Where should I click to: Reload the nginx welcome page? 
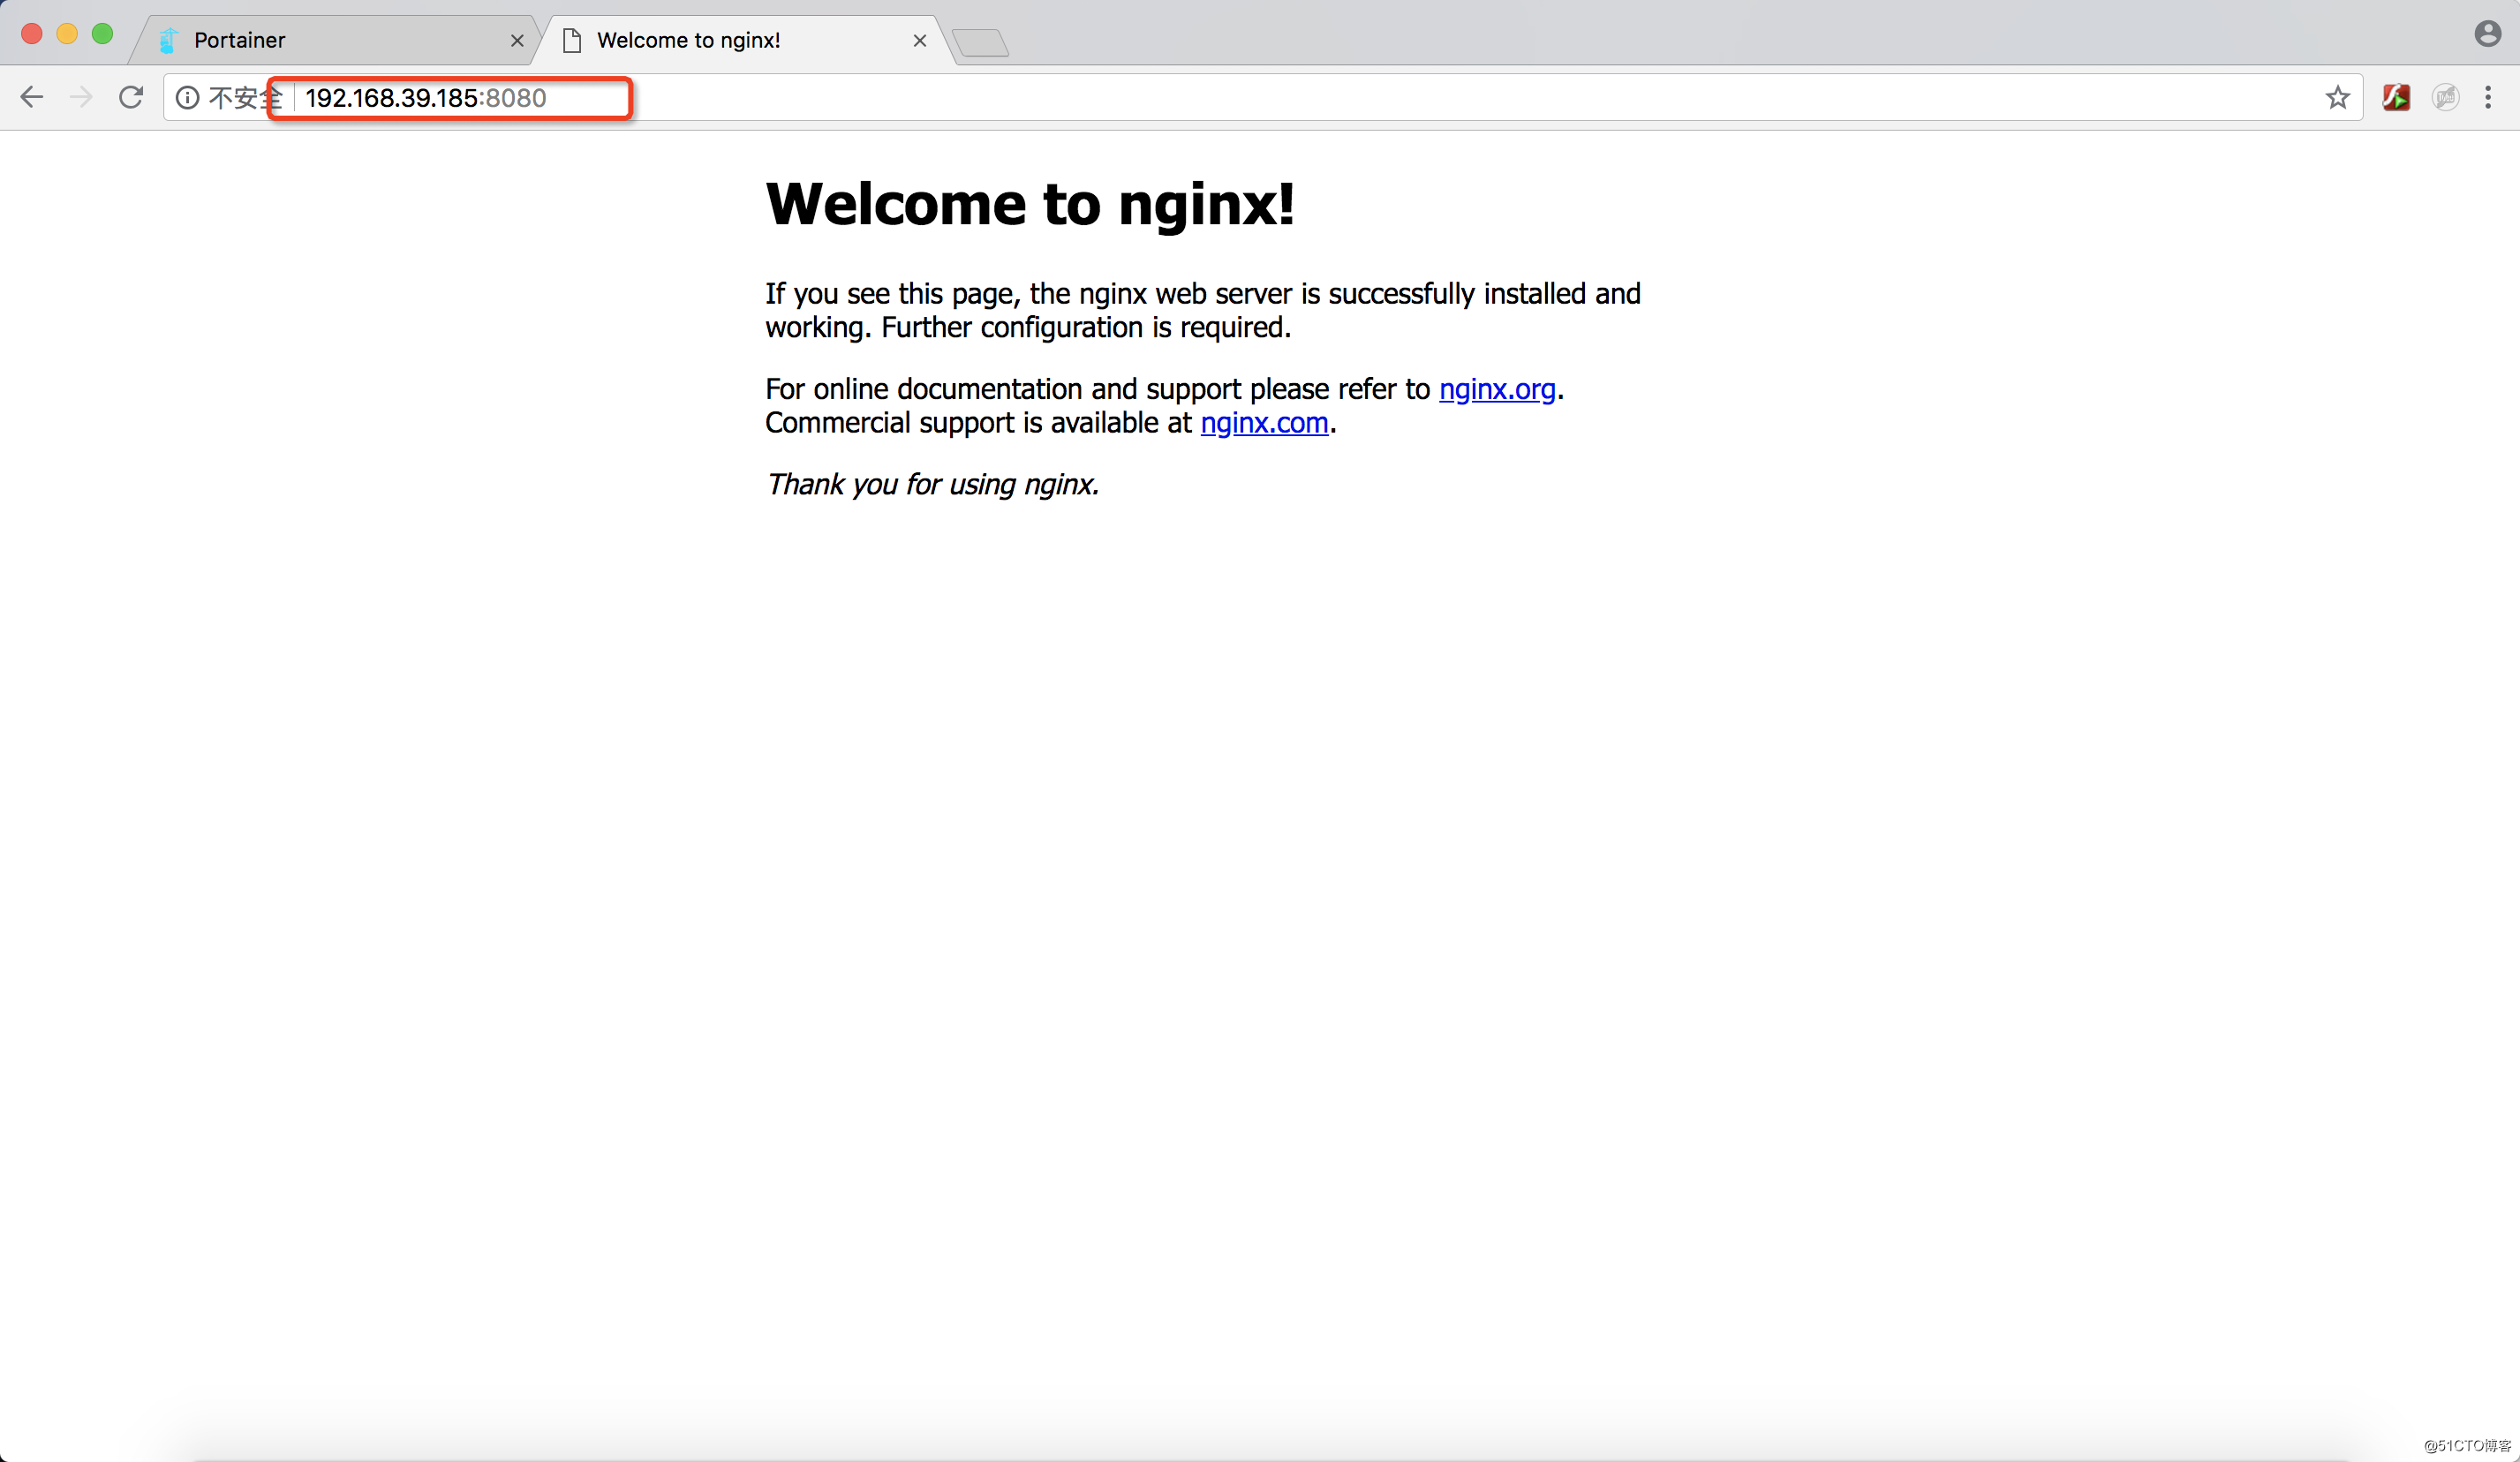[131, 97]
